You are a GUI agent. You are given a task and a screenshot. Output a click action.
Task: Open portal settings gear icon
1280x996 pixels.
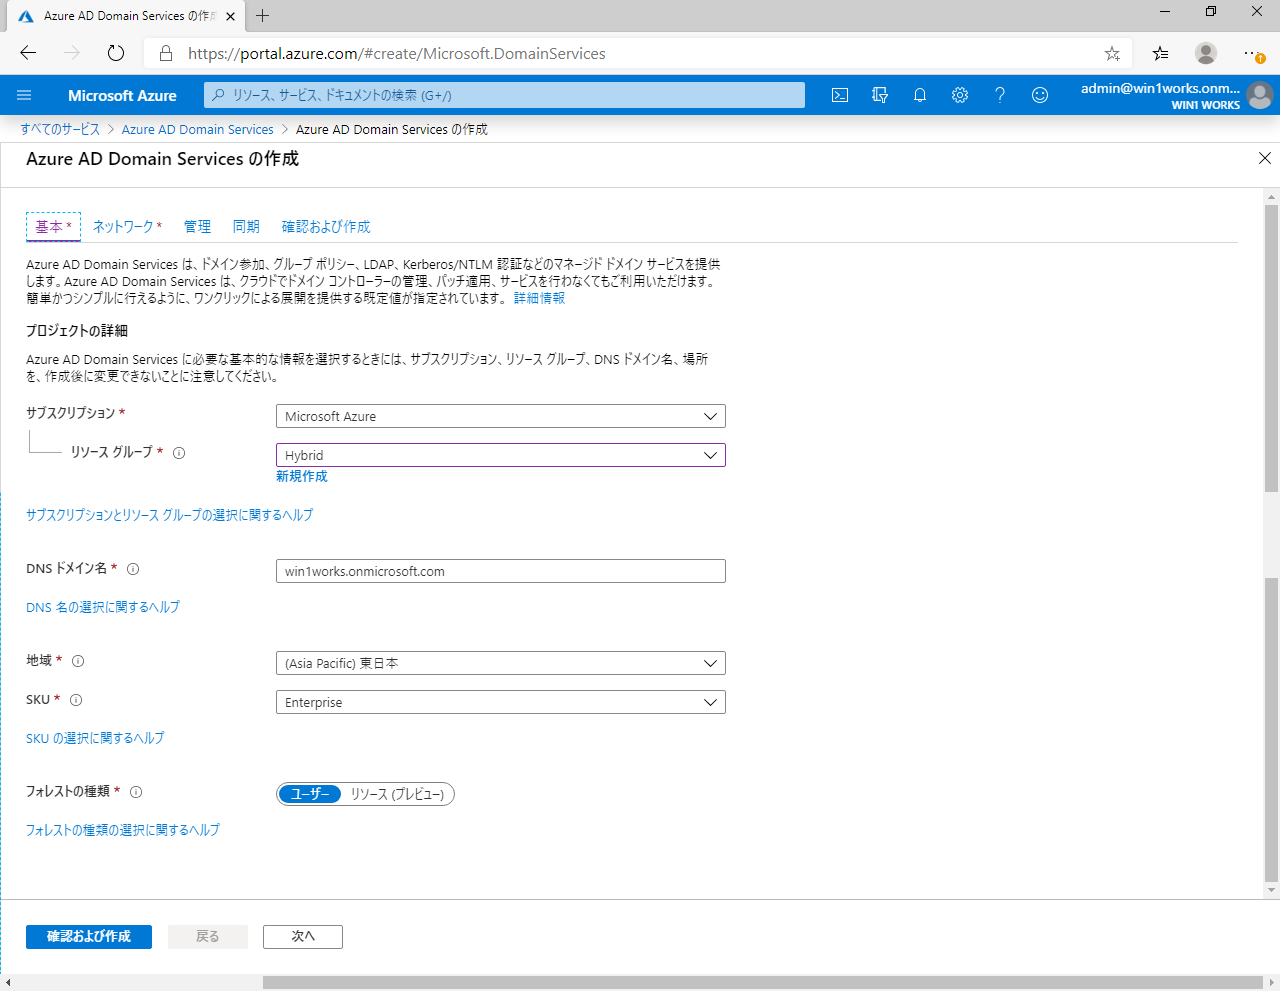click(960, 95)
